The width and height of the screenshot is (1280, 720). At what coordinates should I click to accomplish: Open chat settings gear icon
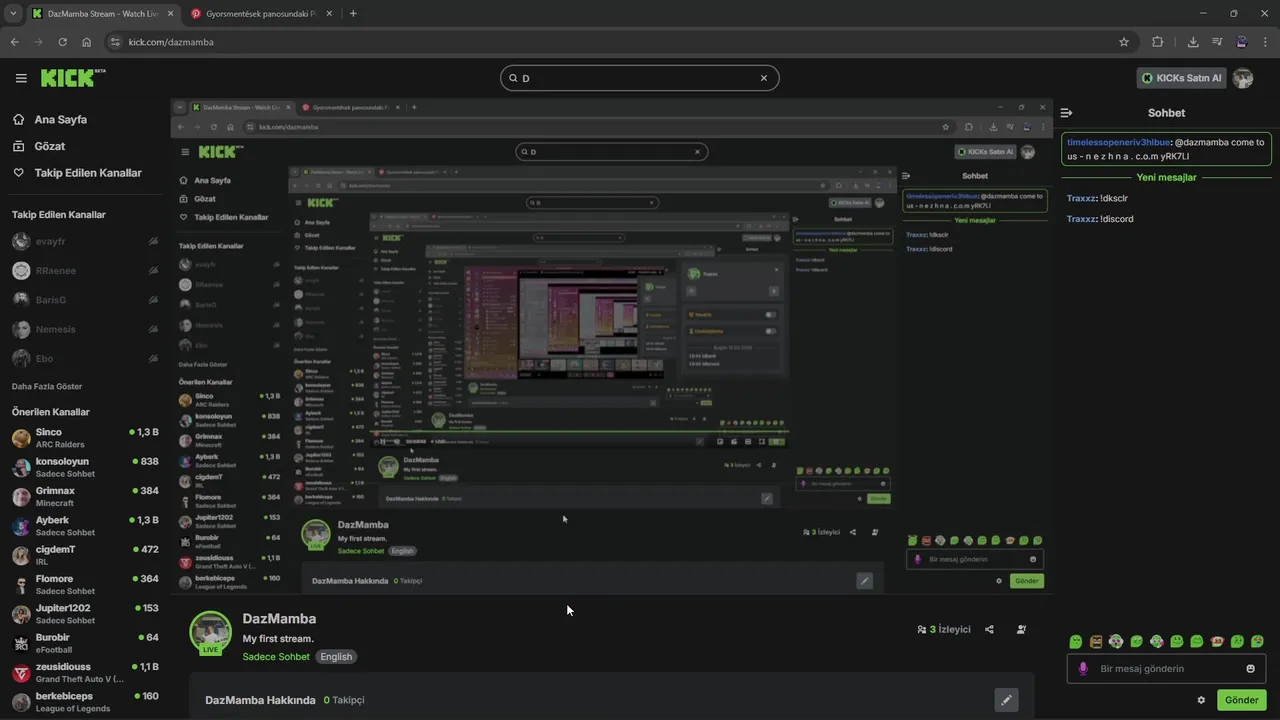click(x=1201, y=700)
